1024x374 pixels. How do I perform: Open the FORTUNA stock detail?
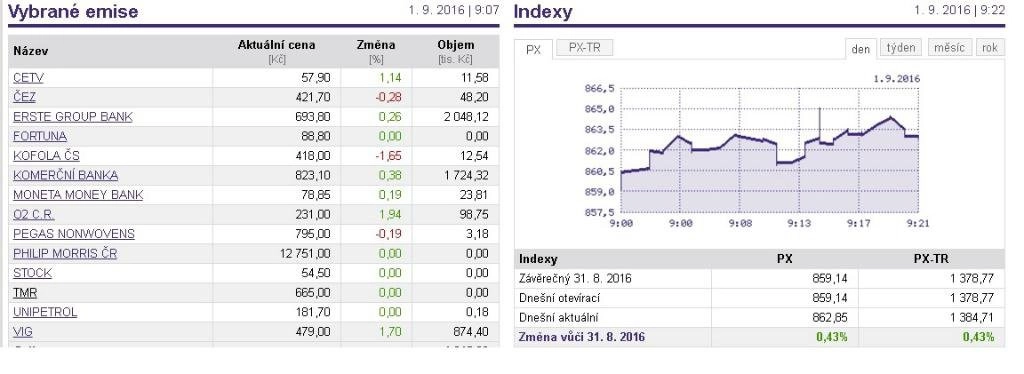40,136
